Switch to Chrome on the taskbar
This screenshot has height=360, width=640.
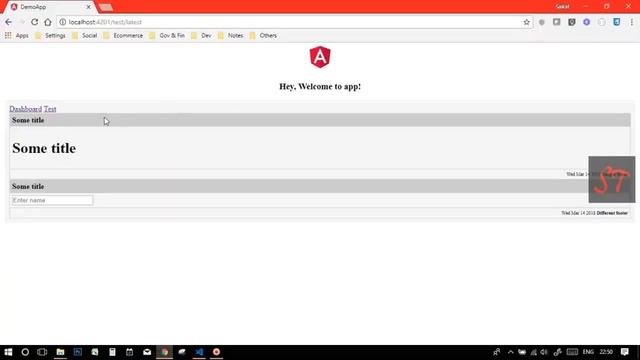coord(164,352)
